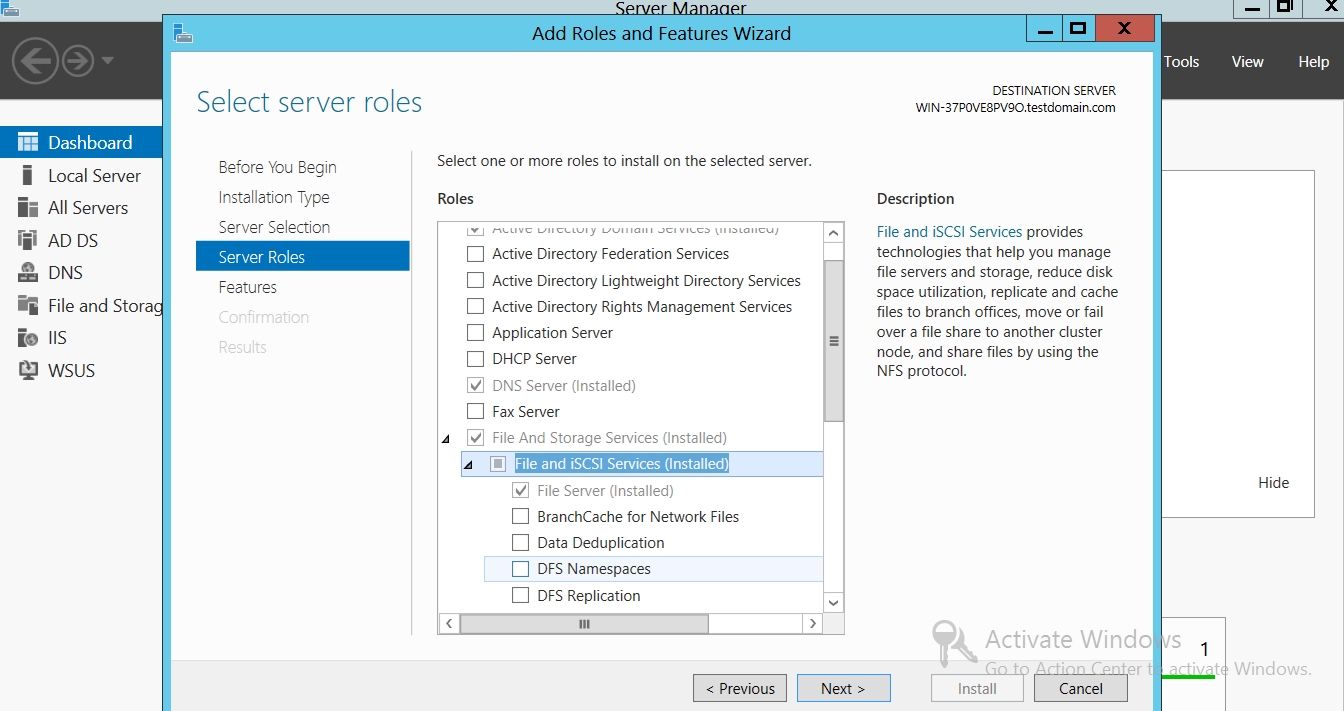The image size is (1344, 711).
Task: Check the DHCP Server role checkbox
Action: [476, 359]
